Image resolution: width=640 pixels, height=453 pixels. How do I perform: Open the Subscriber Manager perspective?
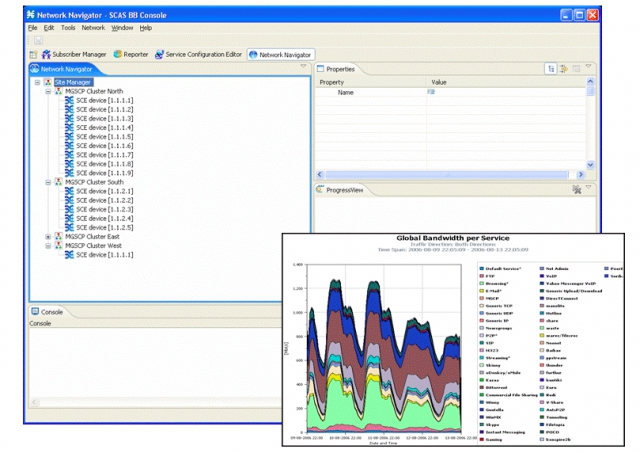74,54
